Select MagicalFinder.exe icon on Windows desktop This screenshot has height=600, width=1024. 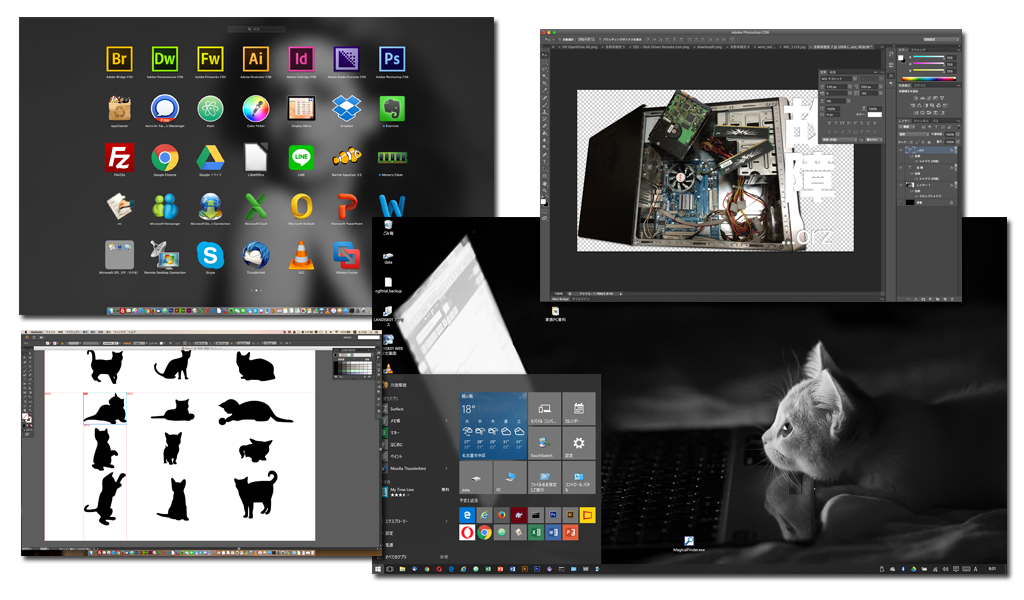click(x=689, y=544)
